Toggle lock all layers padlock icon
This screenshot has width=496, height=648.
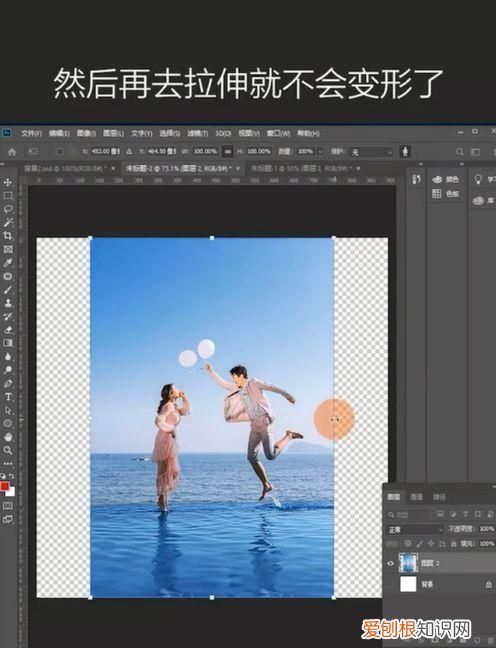click(454, 543)
